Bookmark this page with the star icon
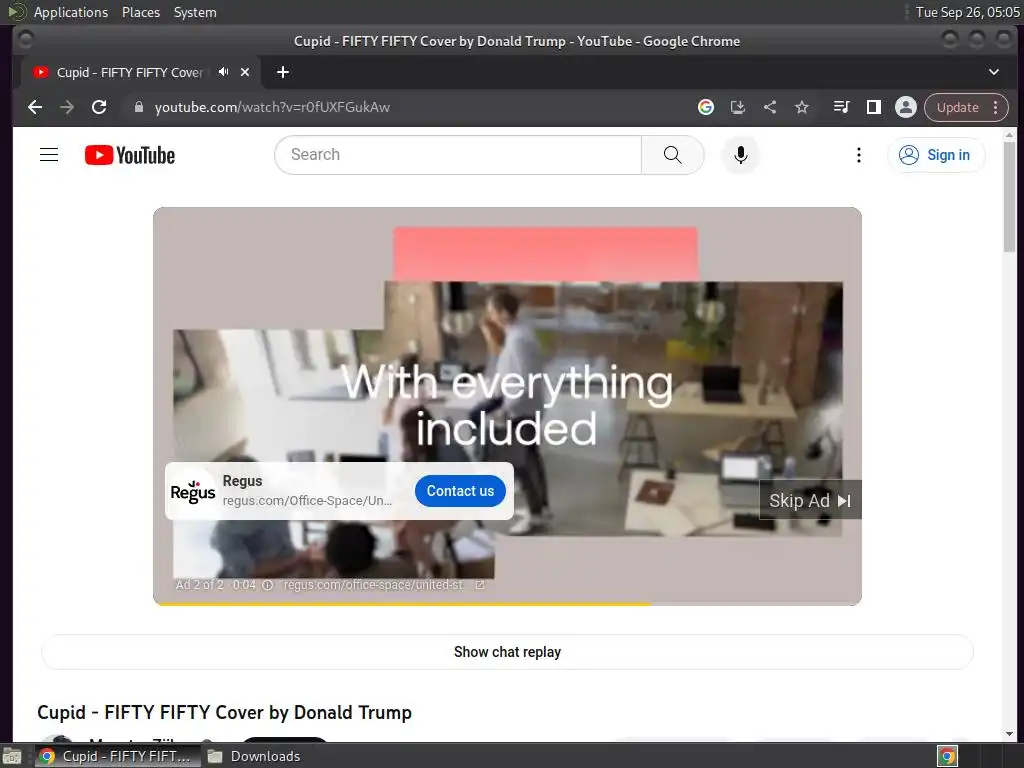 coord(802,107)
